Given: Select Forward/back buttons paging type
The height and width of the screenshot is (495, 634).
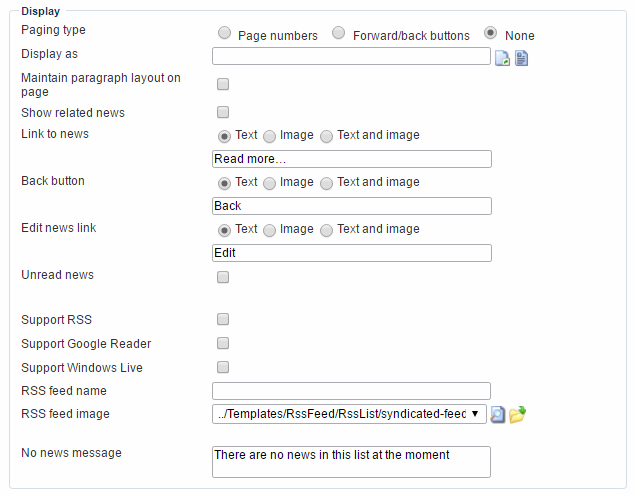Looking at the screenshot, I should point(339,33).
